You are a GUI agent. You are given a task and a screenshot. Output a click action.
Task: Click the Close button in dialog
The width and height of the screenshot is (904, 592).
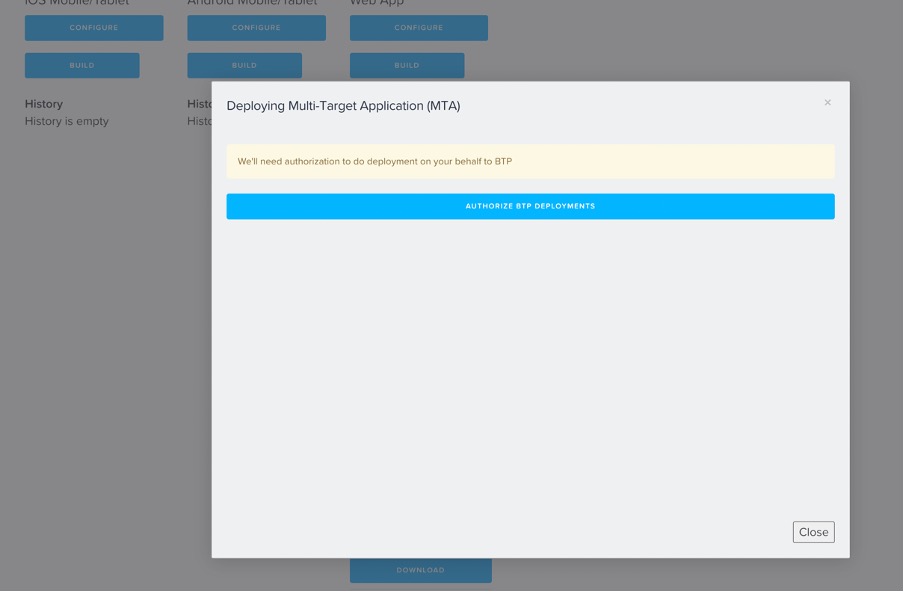(813, 532)
